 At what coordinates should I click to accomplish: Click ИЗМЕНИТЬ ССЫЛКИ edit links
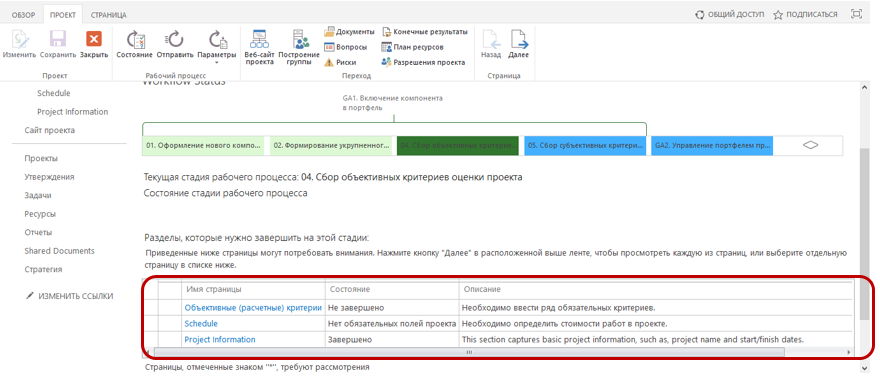[x=70, y=296]
